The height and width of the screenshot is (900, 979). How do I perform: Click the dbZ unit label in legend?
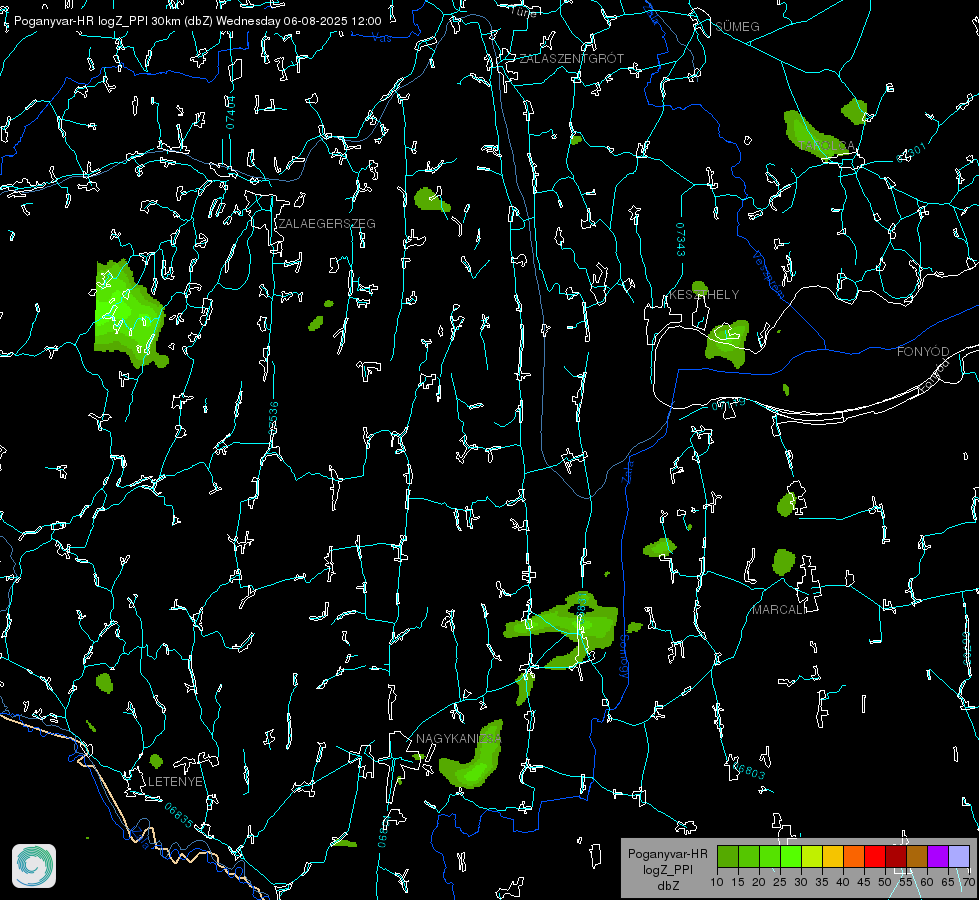(667, 886)
